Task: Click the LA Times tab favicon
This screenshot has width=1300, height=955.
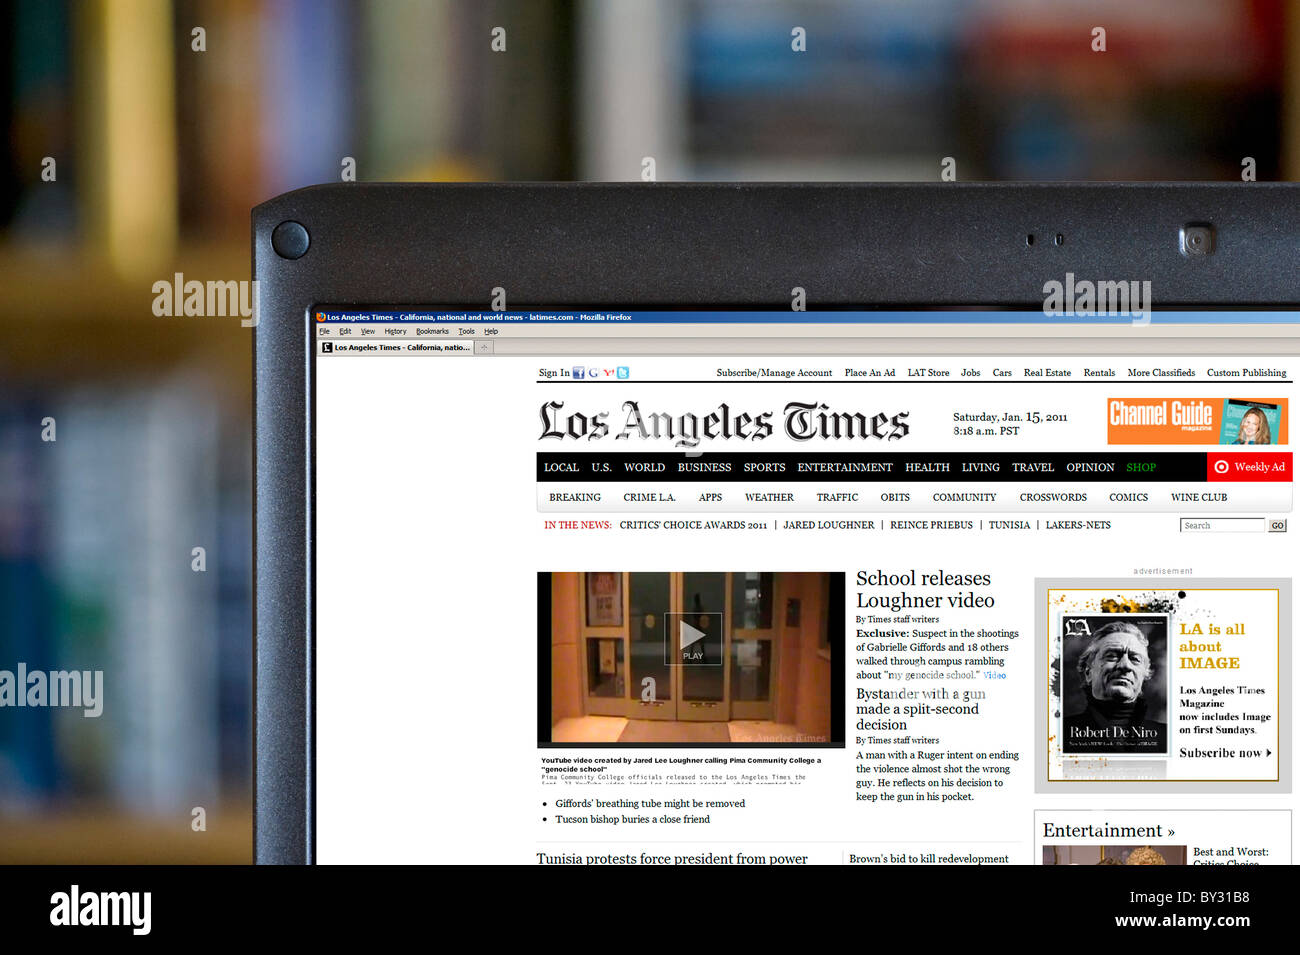Action: (x=326, y=348)
